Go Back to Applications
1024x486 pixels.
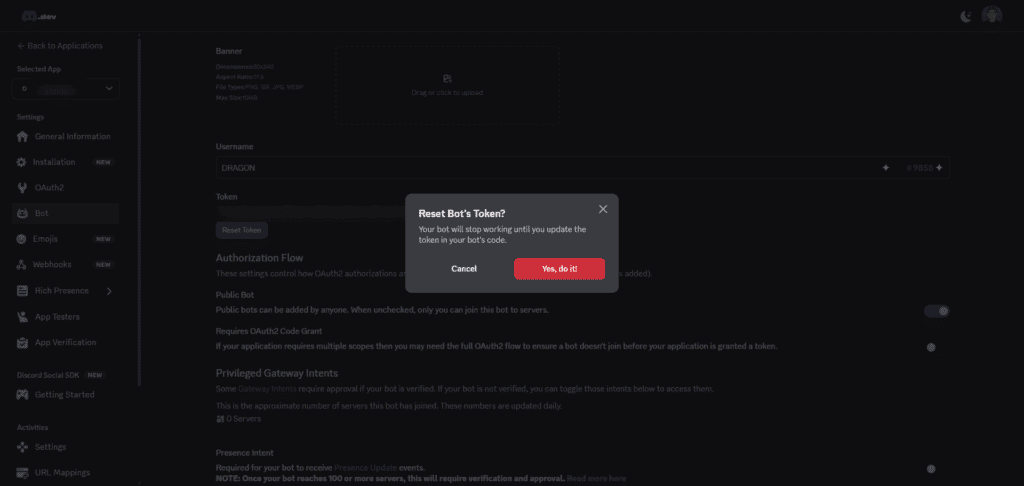[x=59, y=46]
